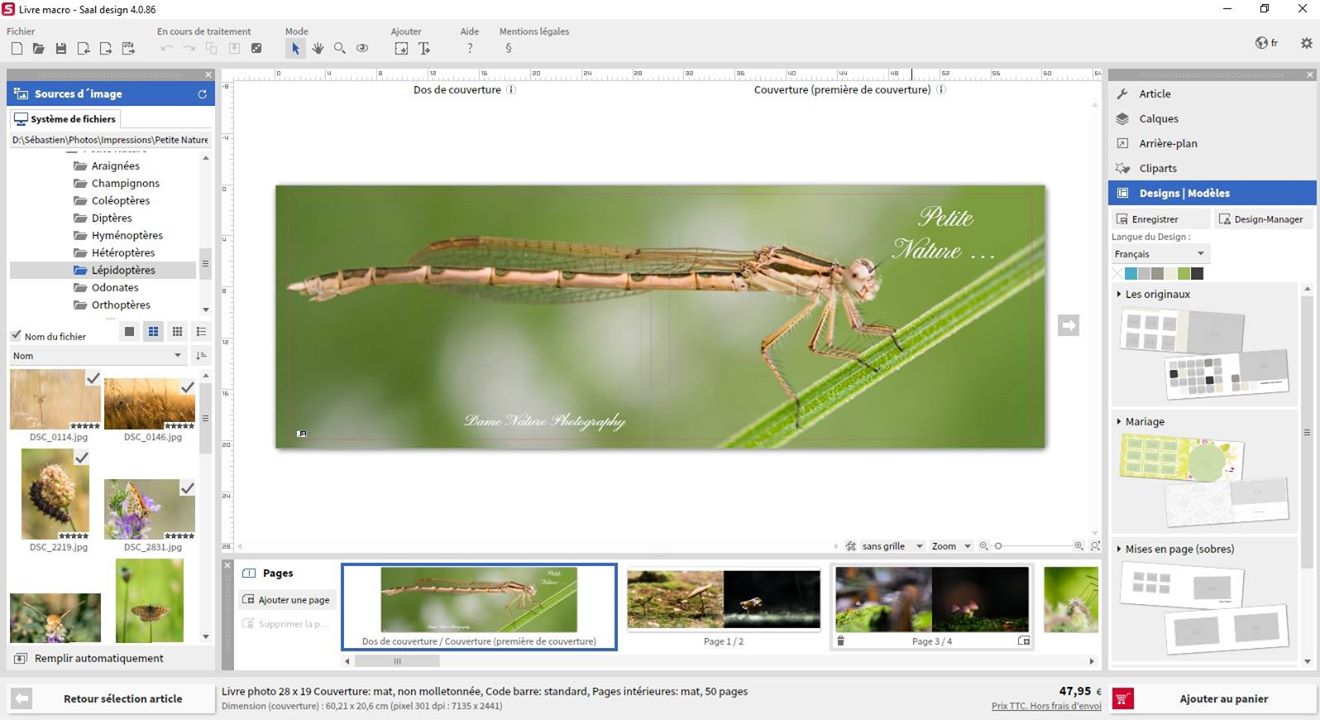Image resolution: width=1320 pixels, height=720 pixels.
Task: Collapse the Mariage designs section
Action: click(1119, 422)
